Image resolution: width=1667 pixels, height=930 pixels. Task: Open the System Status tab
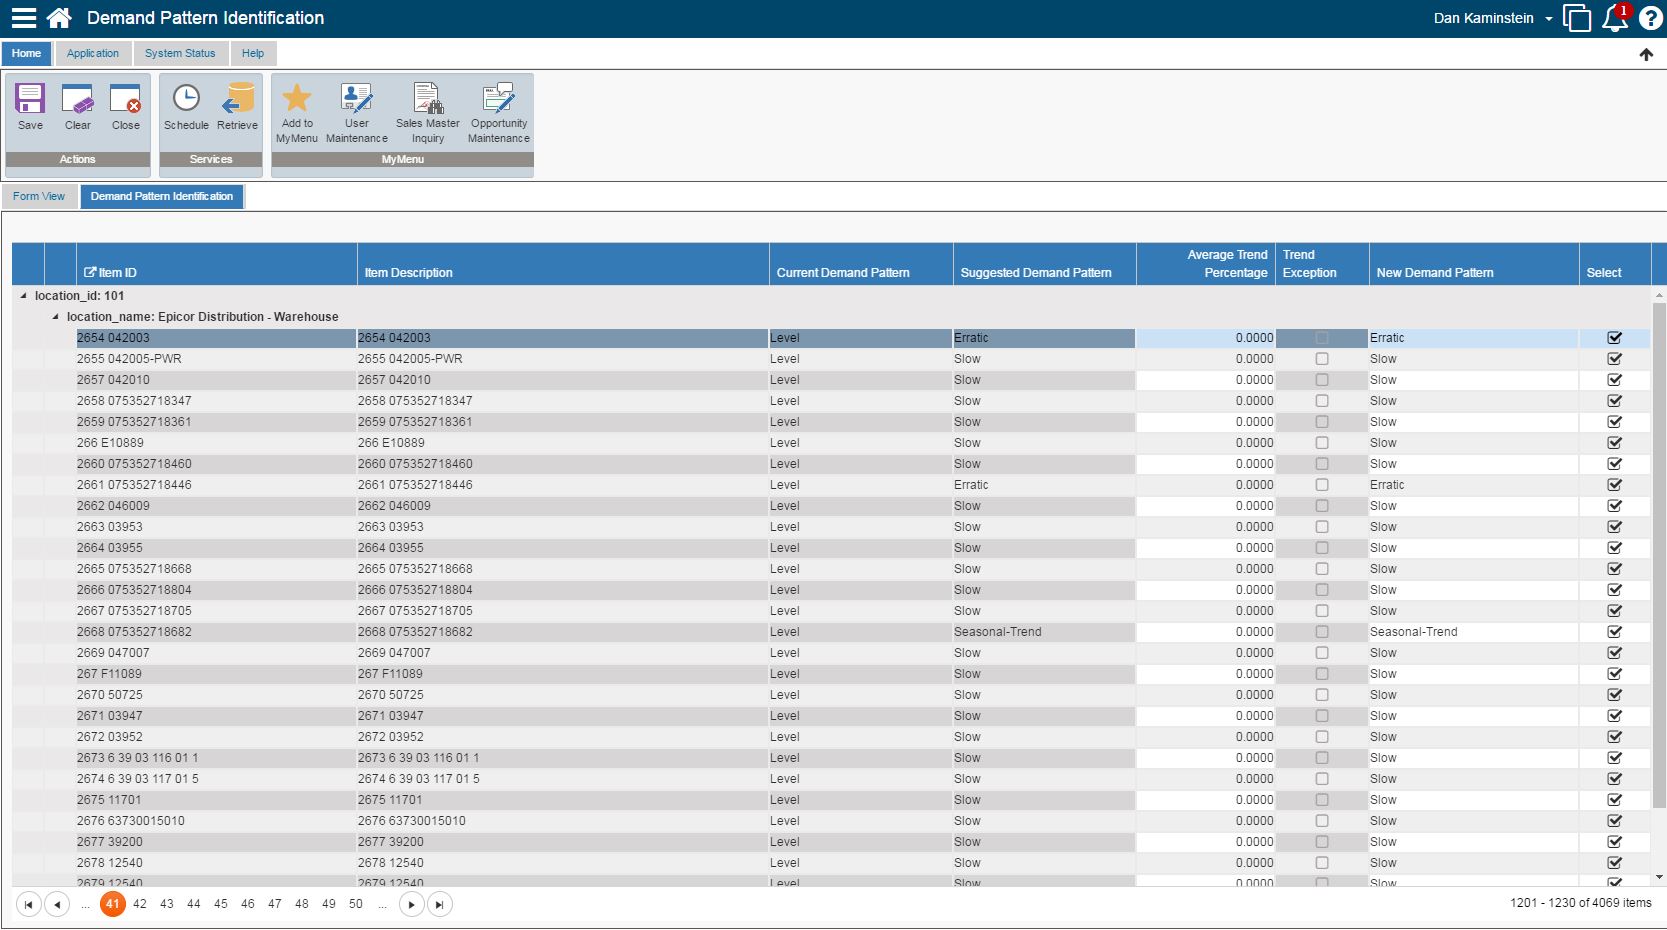click(180, 54)
